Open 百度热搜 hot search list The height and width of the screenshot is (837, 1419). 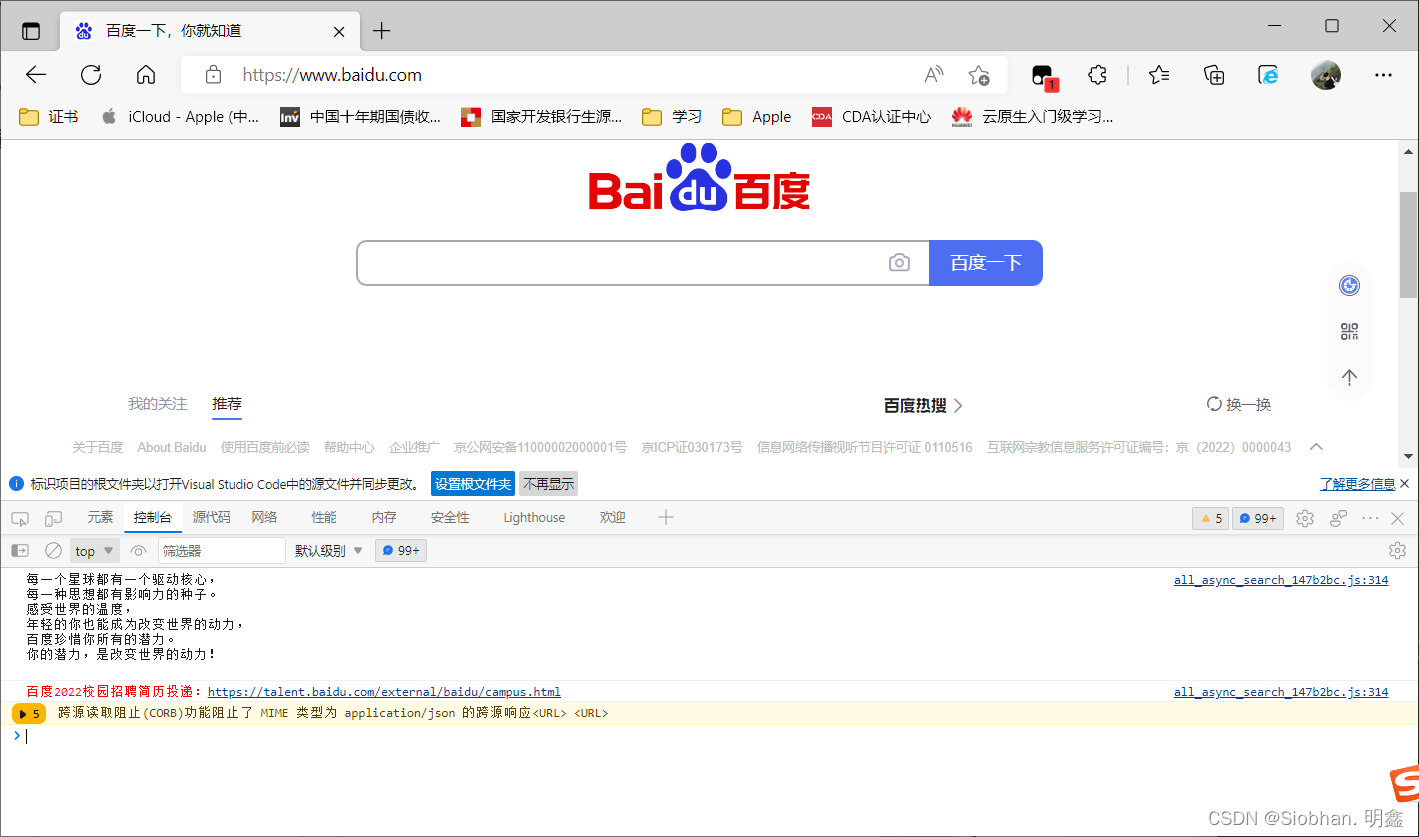pos(923,405)
